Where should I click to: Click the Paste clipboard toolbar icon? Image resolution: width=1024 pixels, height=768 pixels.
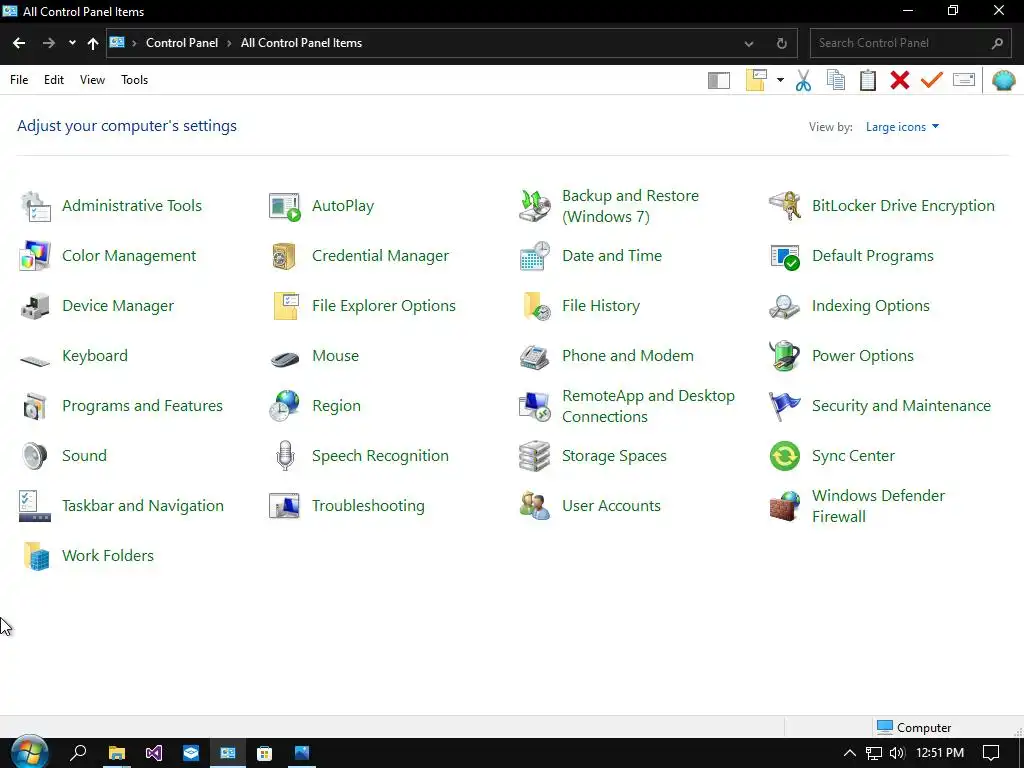868,80
